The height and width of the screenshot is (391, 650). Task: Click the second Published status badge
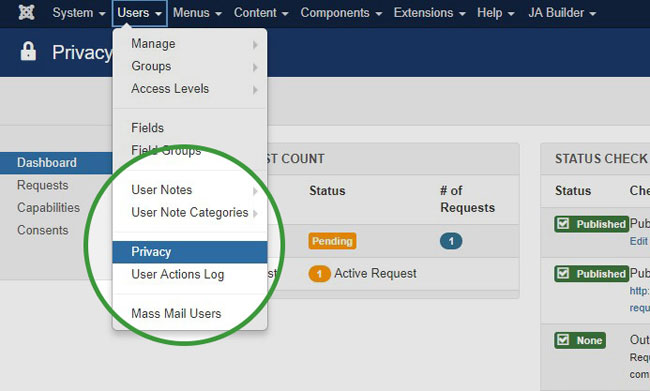(591, 274)
